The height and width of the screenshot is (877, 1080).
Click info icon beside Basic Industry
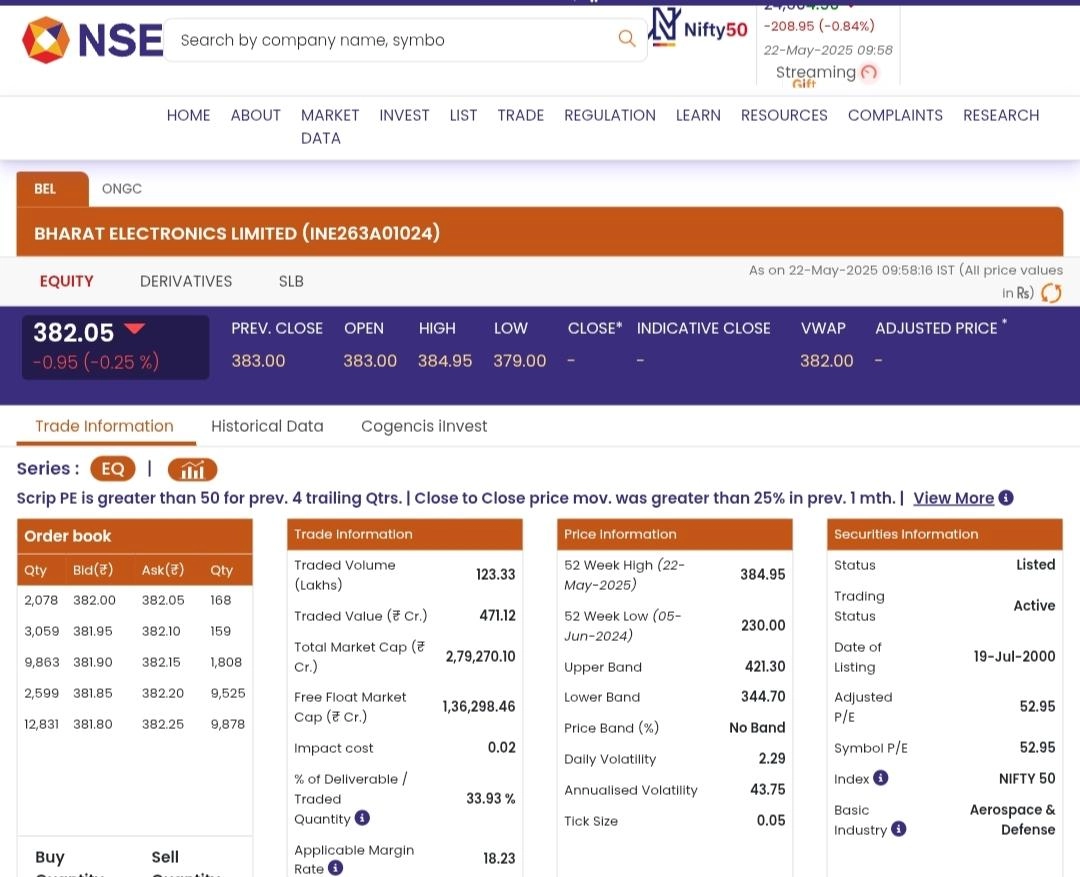[898, 829]
